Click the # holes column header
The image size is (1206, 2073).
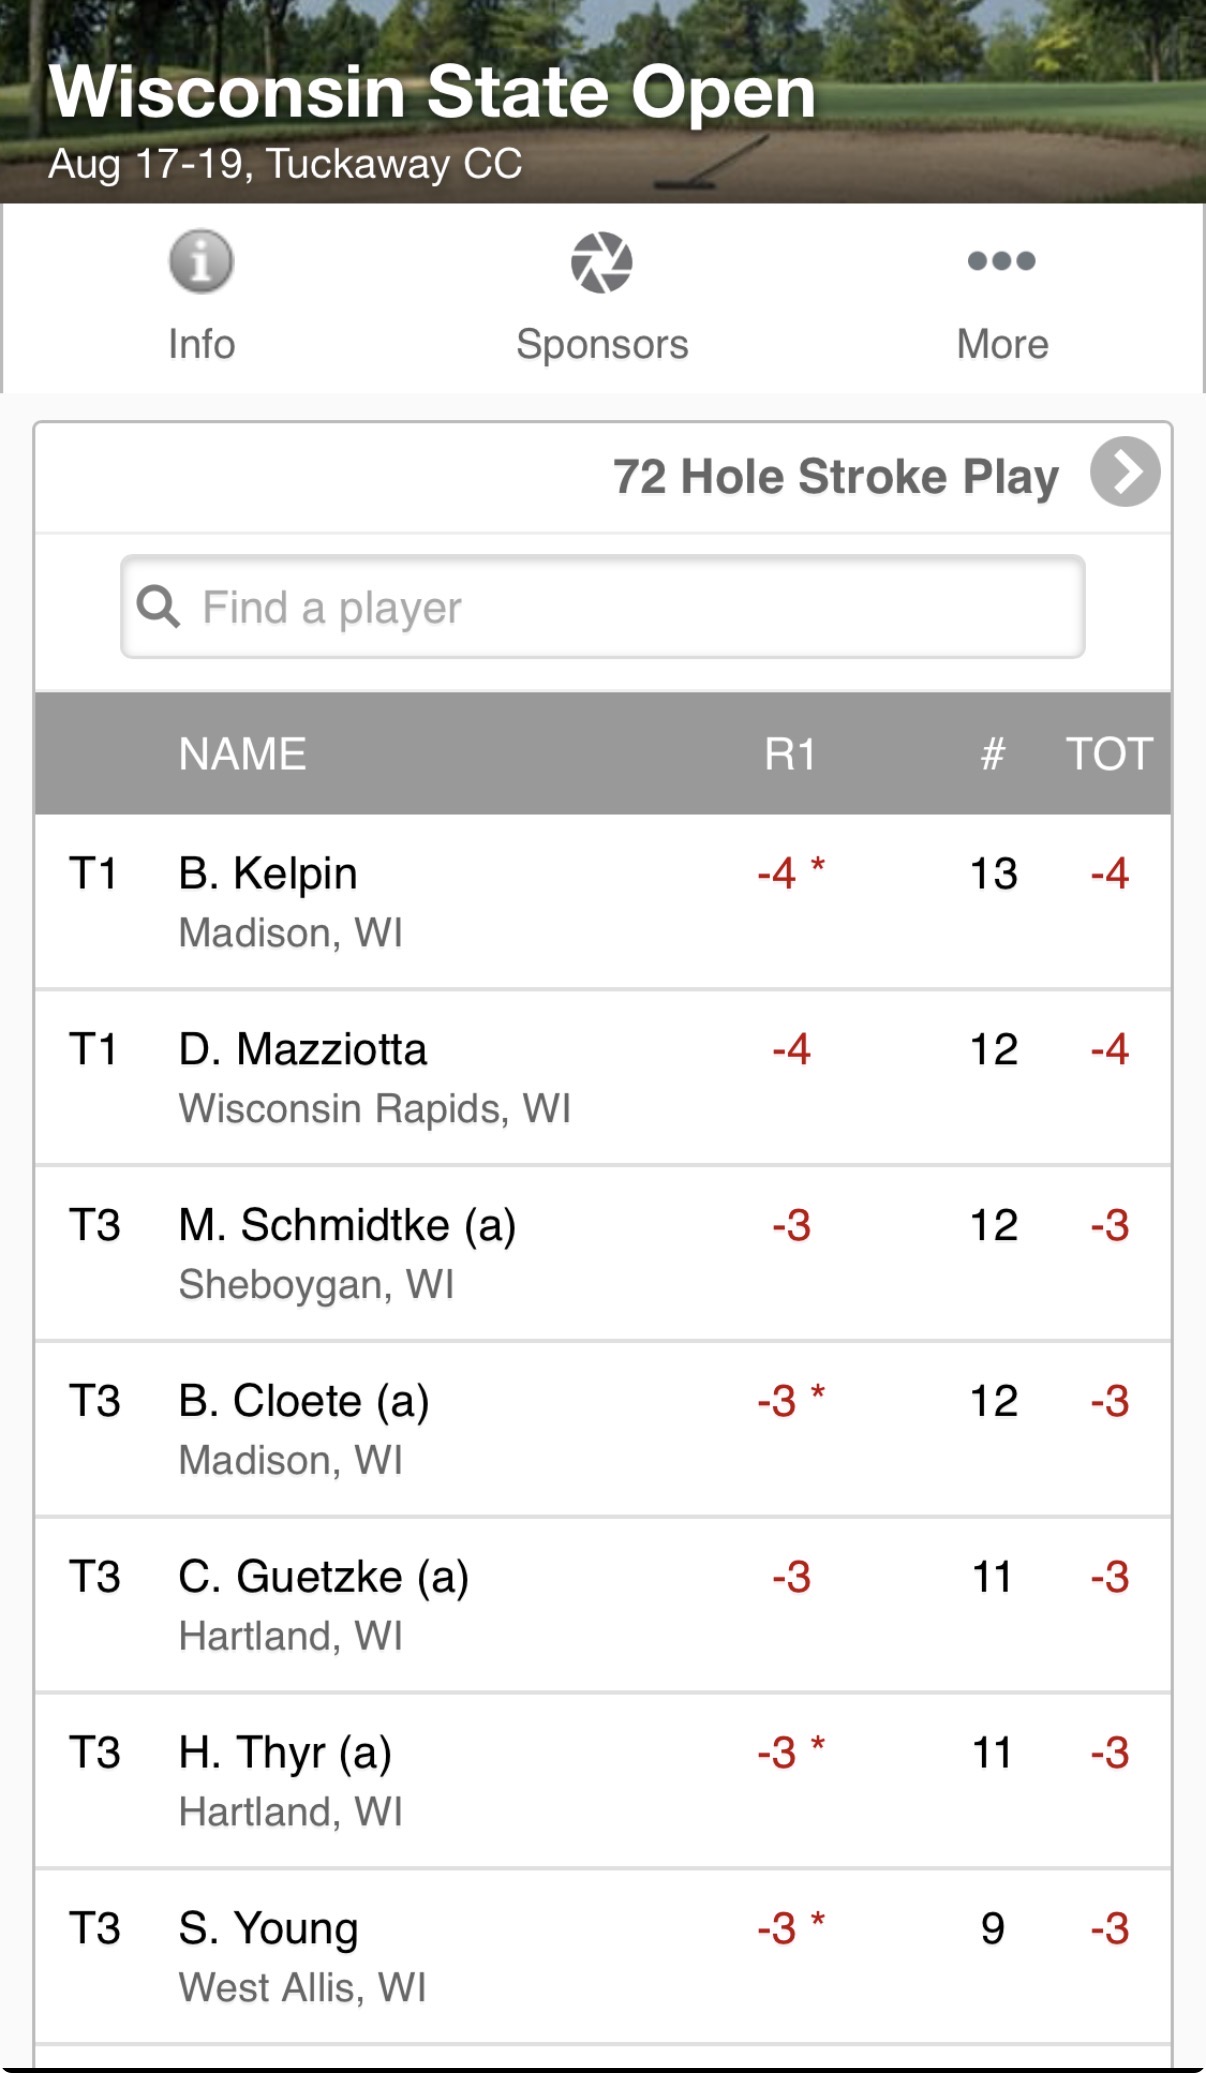992,754
